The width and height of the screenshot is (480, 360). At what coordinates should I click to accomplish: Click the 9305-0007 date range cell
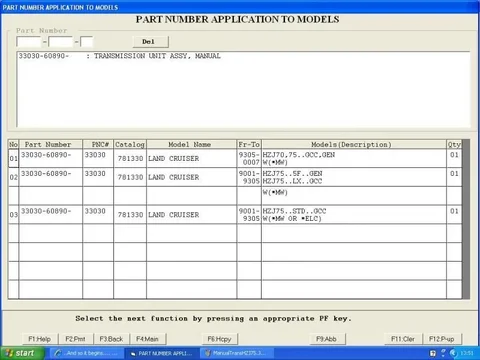click(249, 158)
